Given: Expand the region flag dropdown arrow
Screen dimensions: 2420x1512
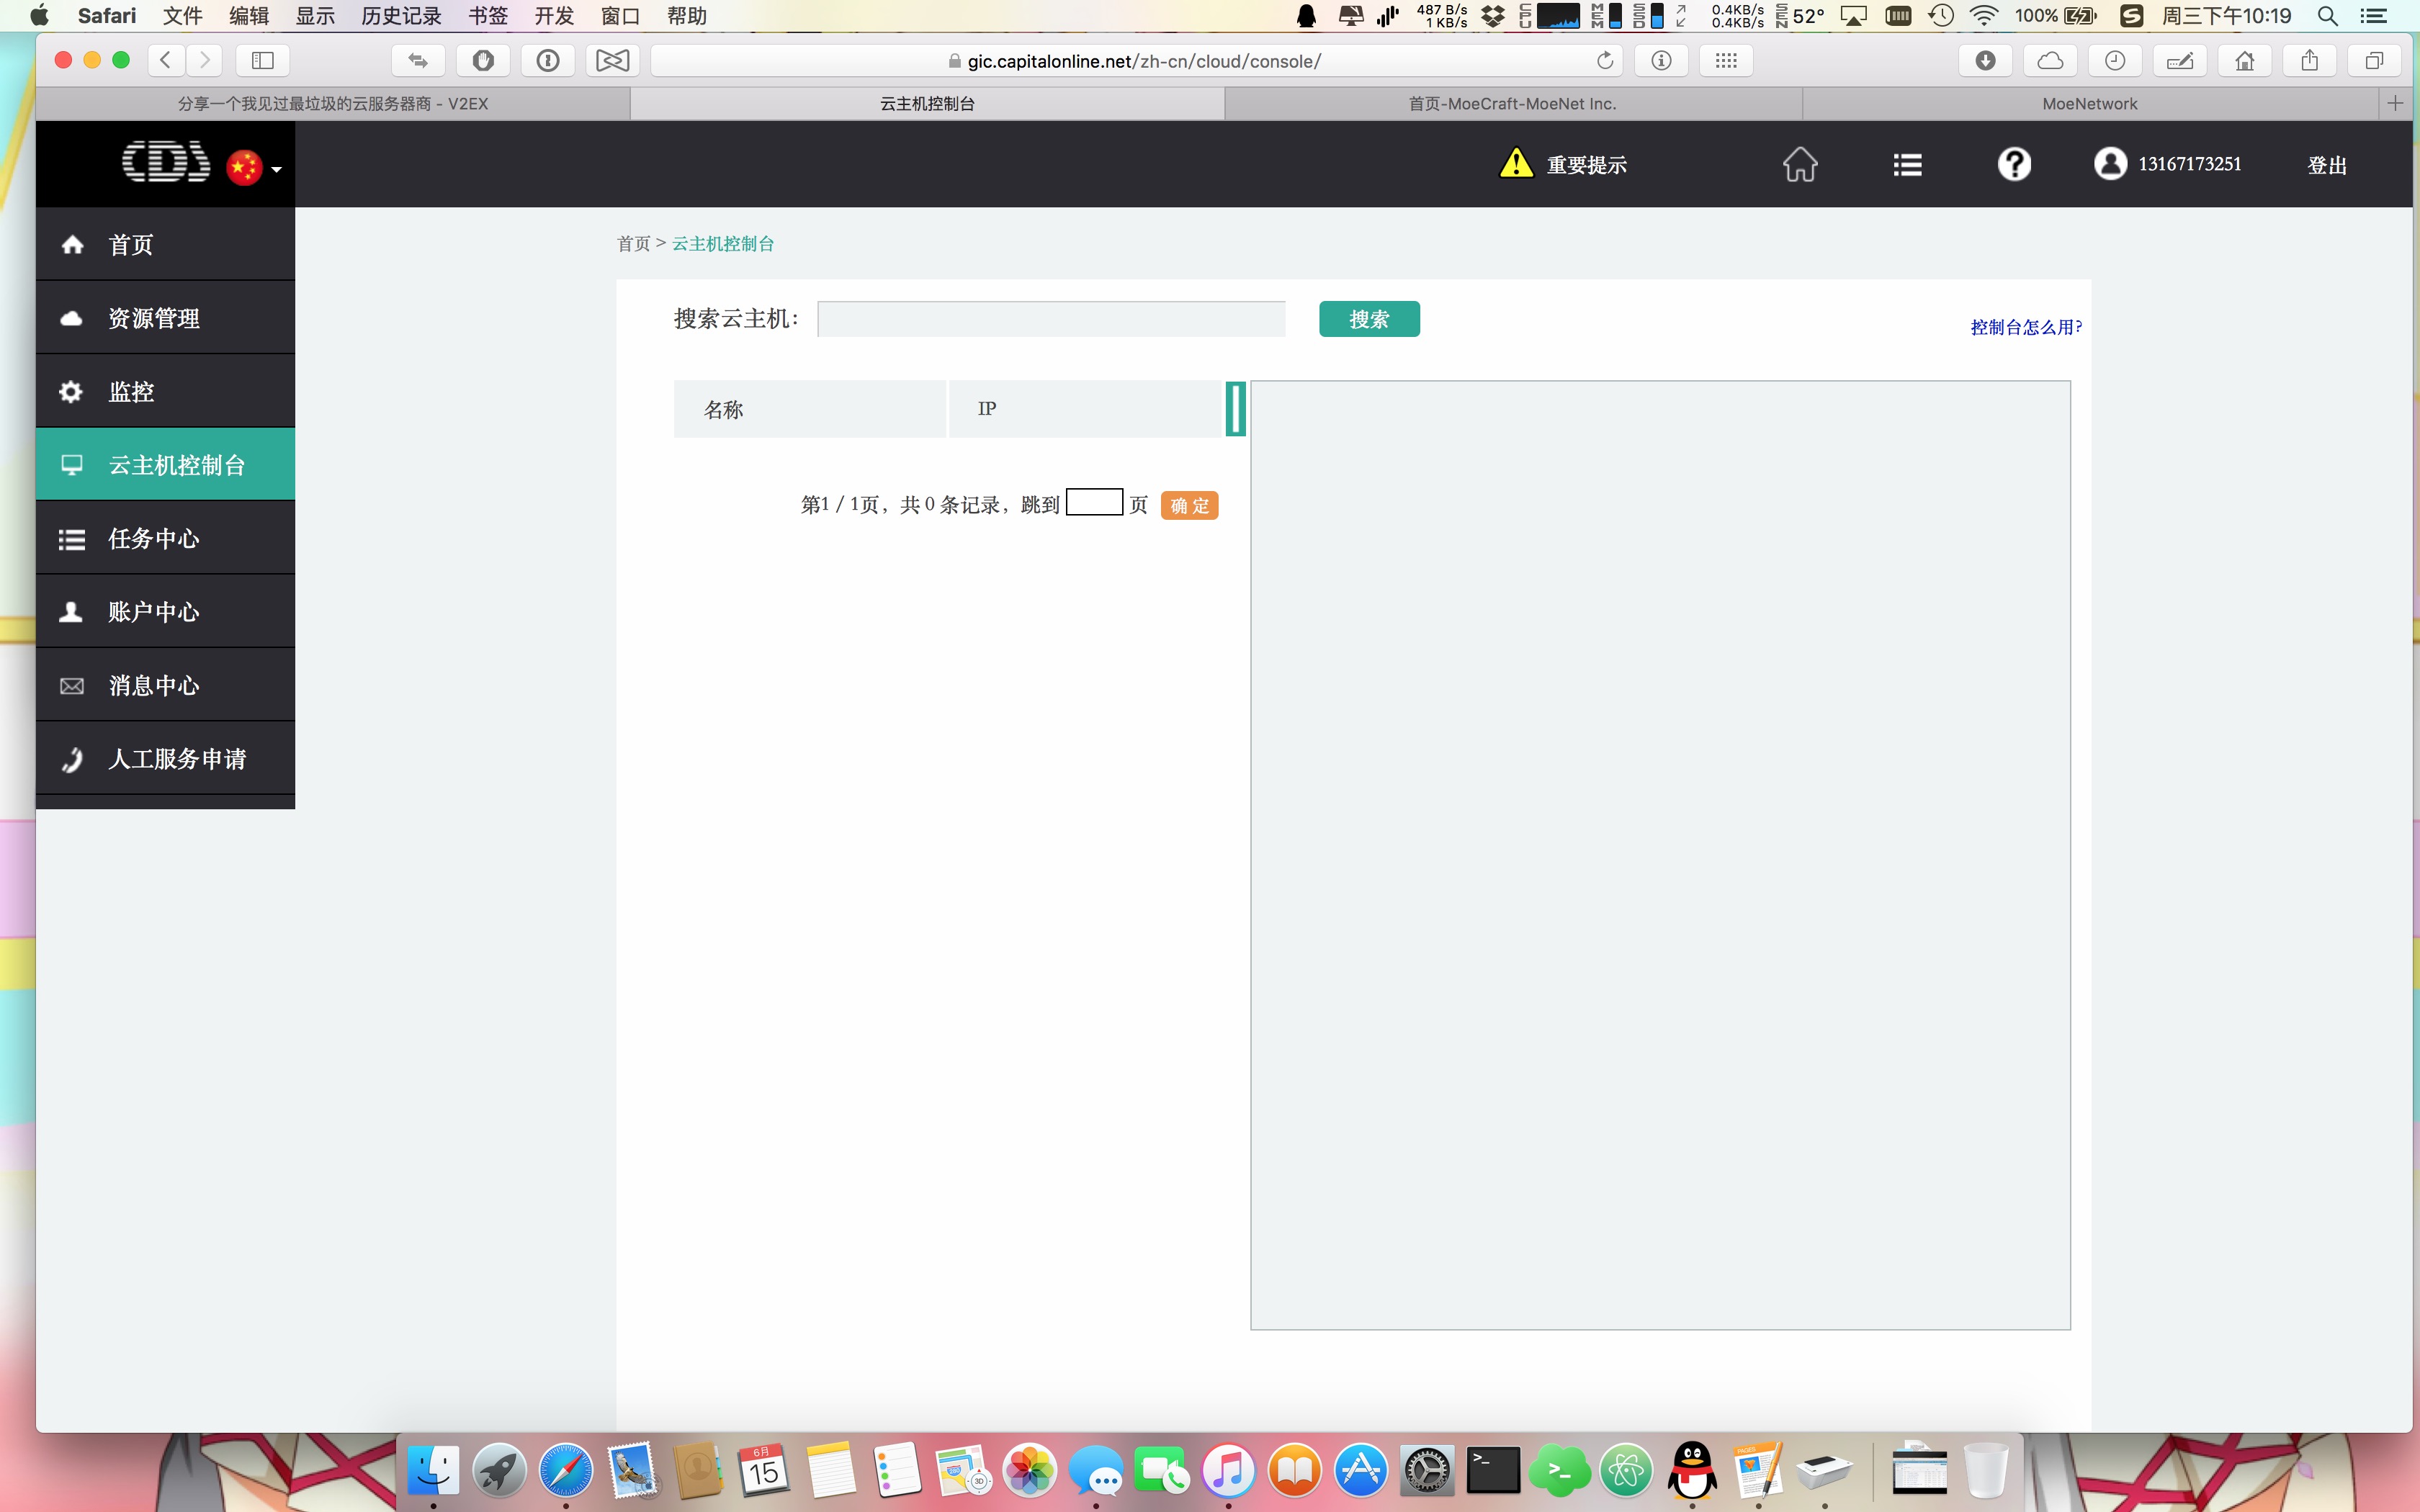Looking at the screenshot, I should pos(277,170).
